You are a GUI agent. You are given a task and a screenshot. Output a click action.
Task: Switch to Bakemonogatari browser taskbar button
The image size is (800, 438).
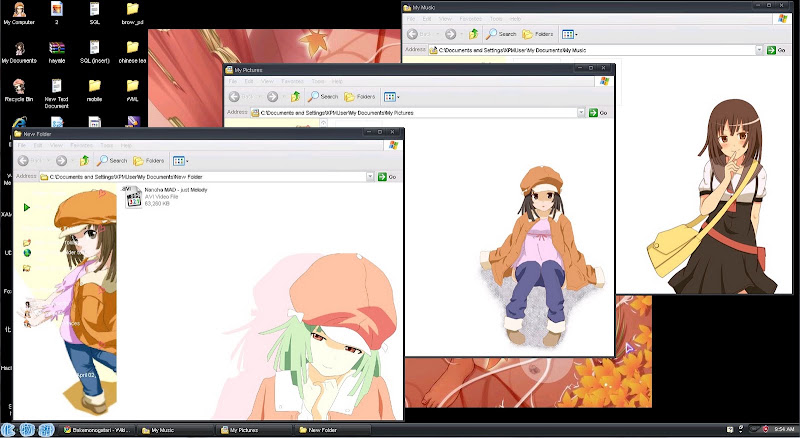pos(97,430)
